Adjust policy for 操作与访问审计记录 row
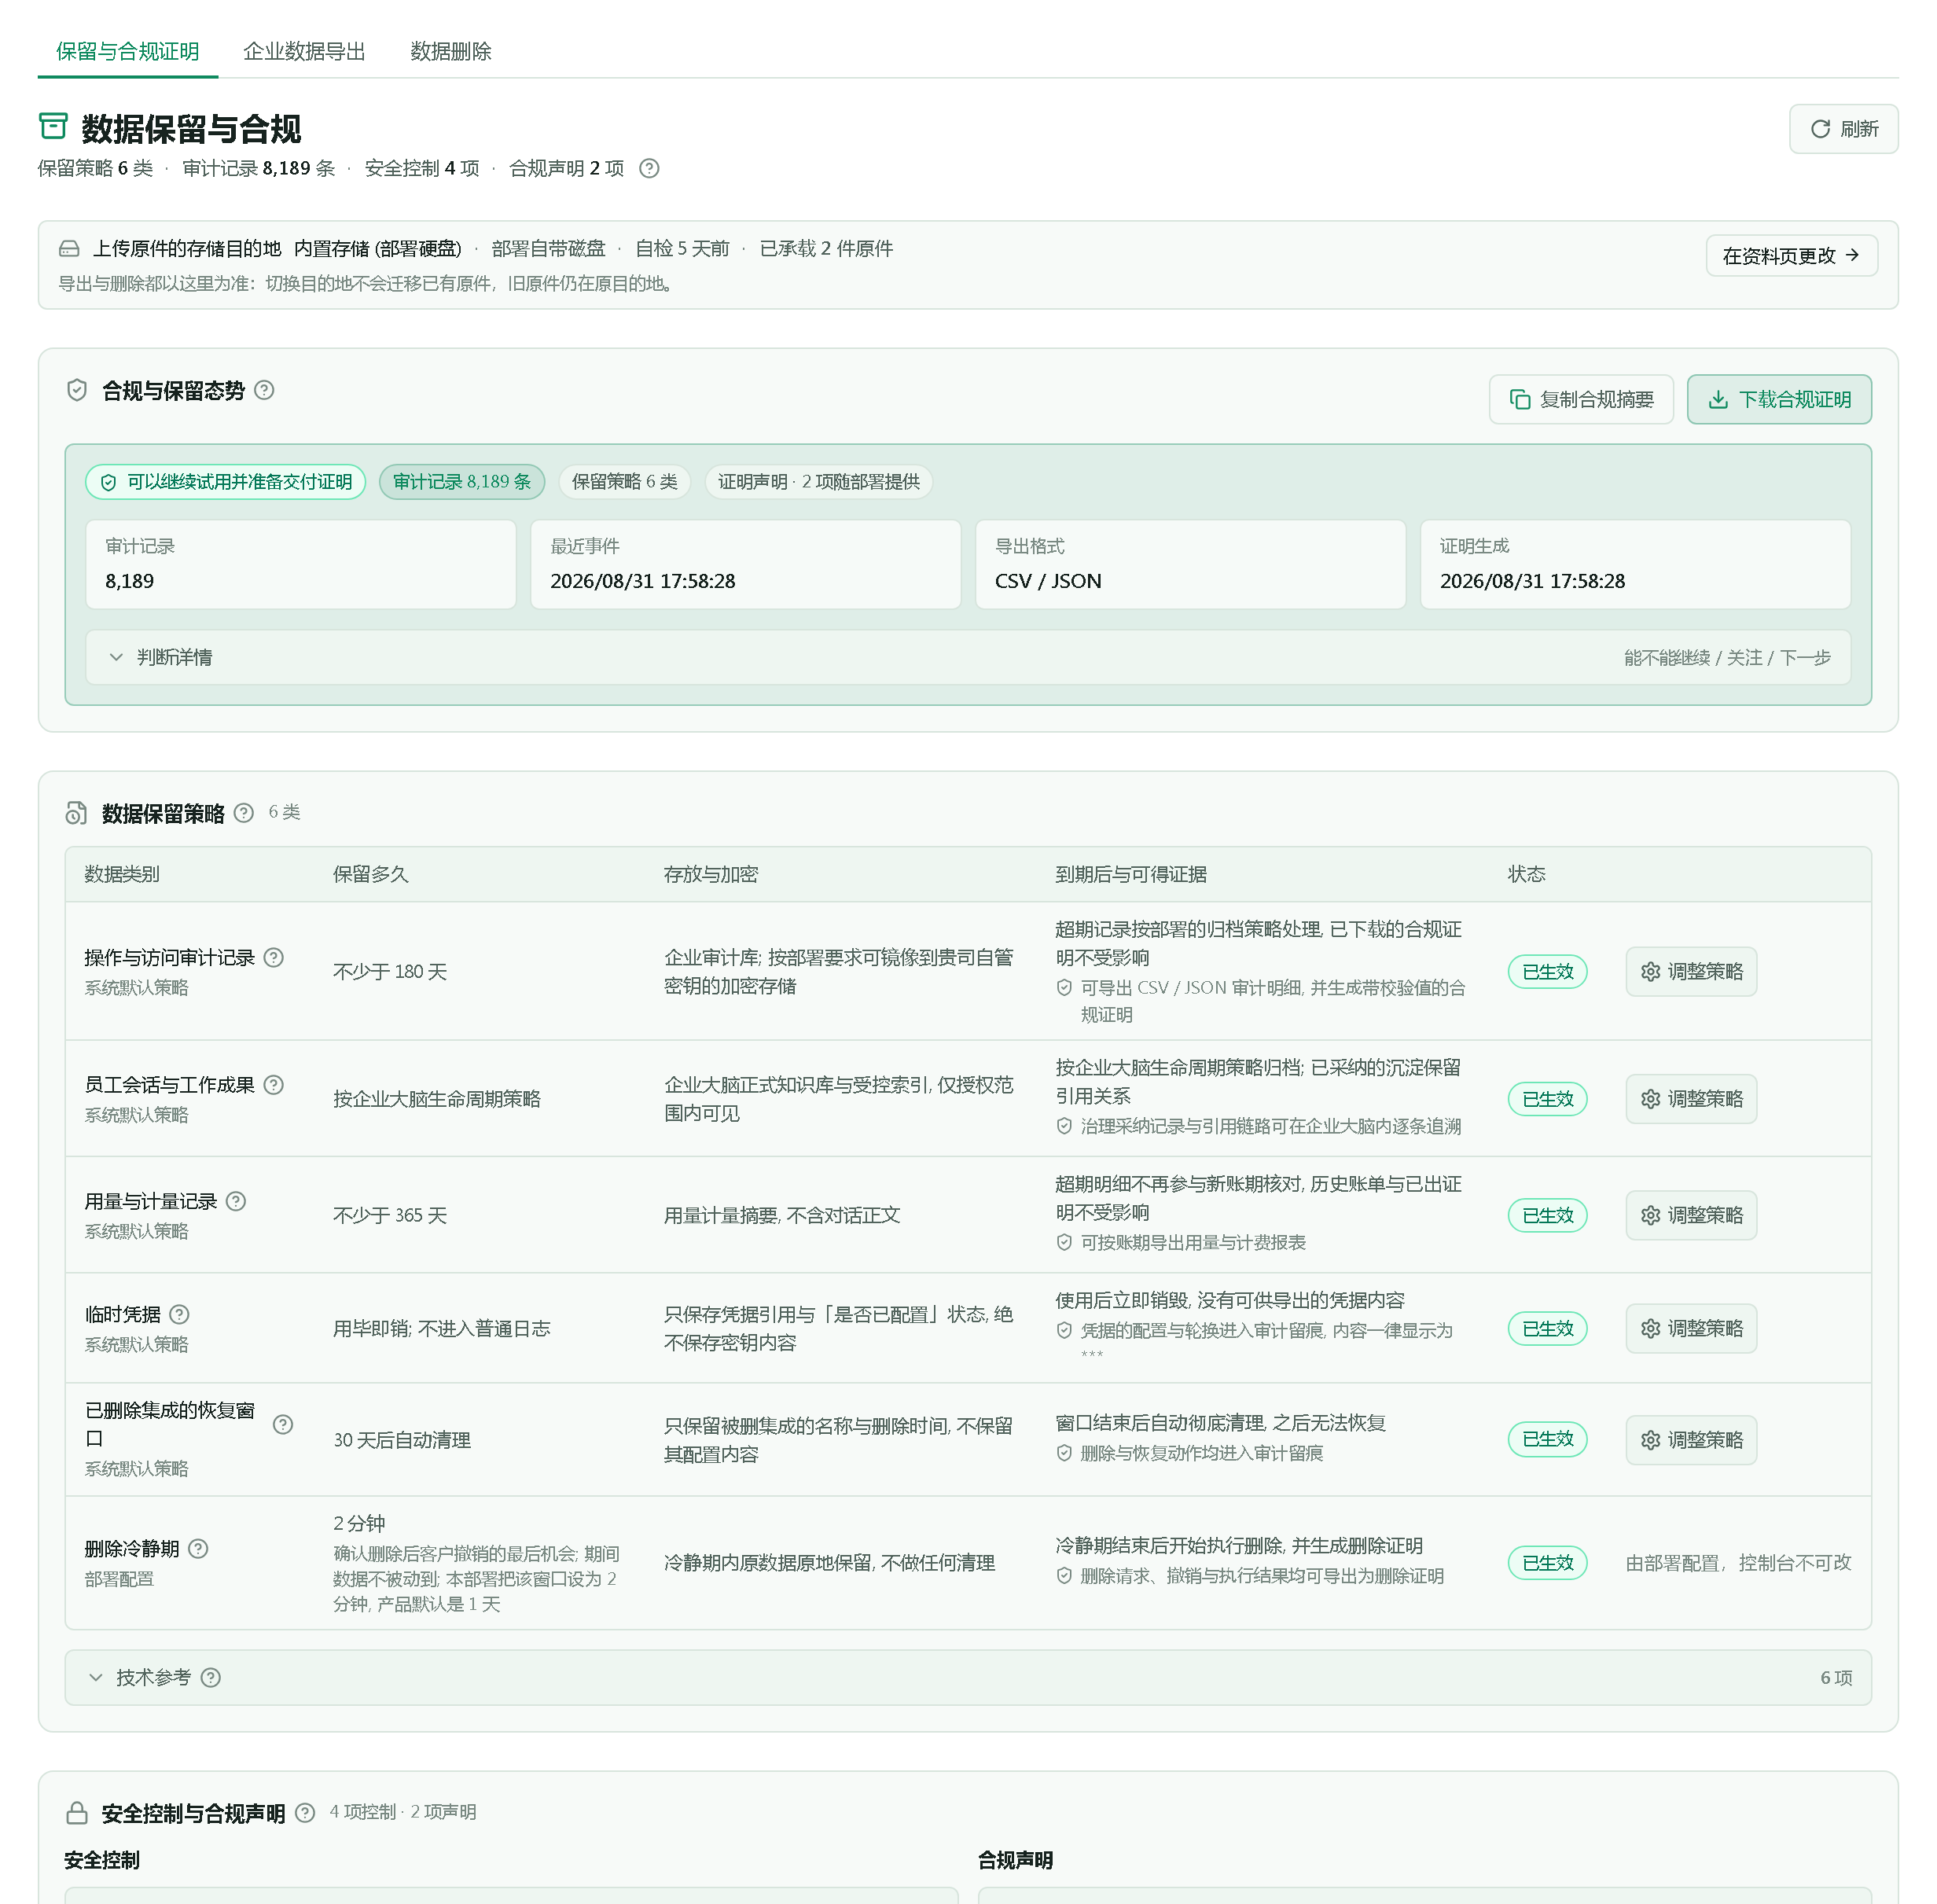The width and height of the screenshot is (1937, 1904). (x=1691, y=971)
